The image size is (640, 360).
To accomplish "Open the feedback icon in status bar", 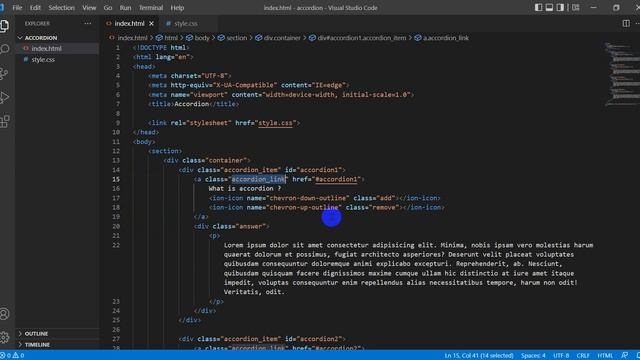I will 624,356.
